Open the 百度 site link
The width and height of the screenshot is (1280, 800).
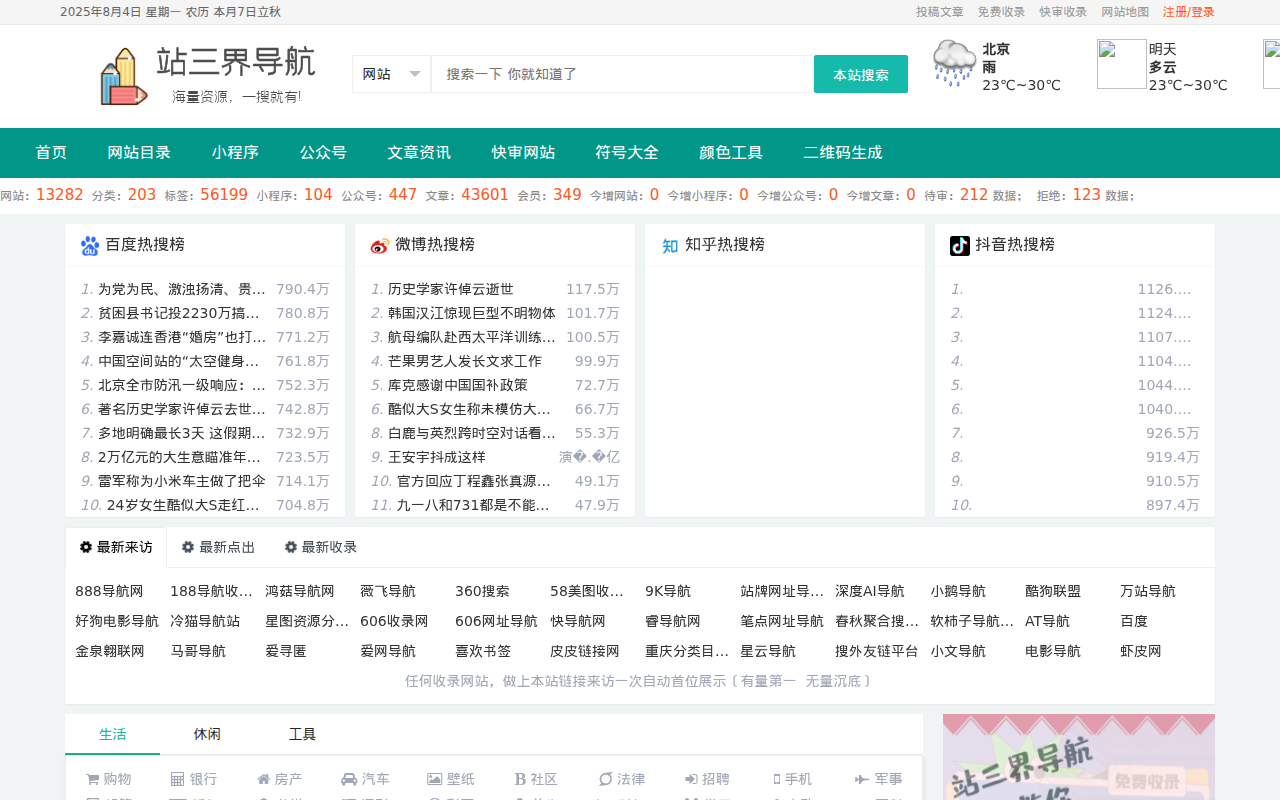(x=1134, y=621)
